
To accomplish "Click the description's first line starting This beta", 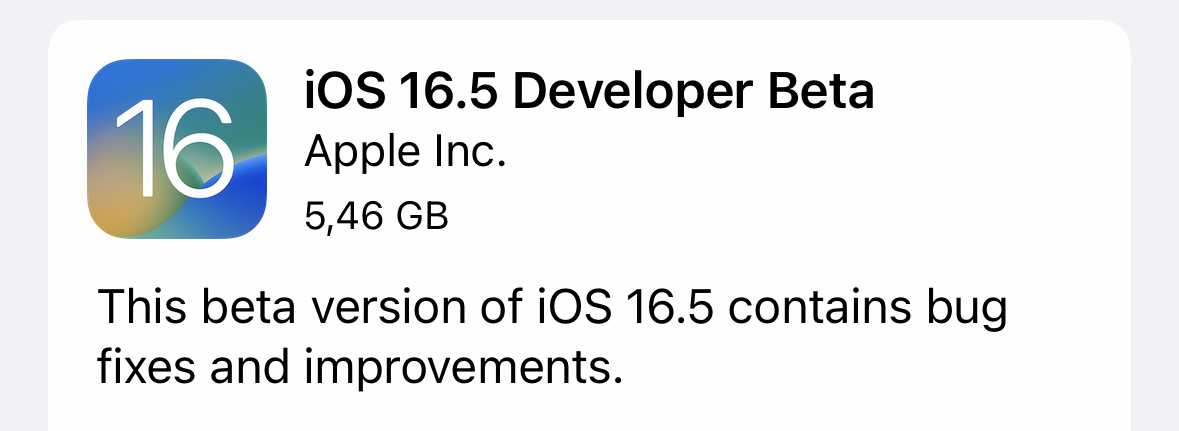I will click(552, 310).
